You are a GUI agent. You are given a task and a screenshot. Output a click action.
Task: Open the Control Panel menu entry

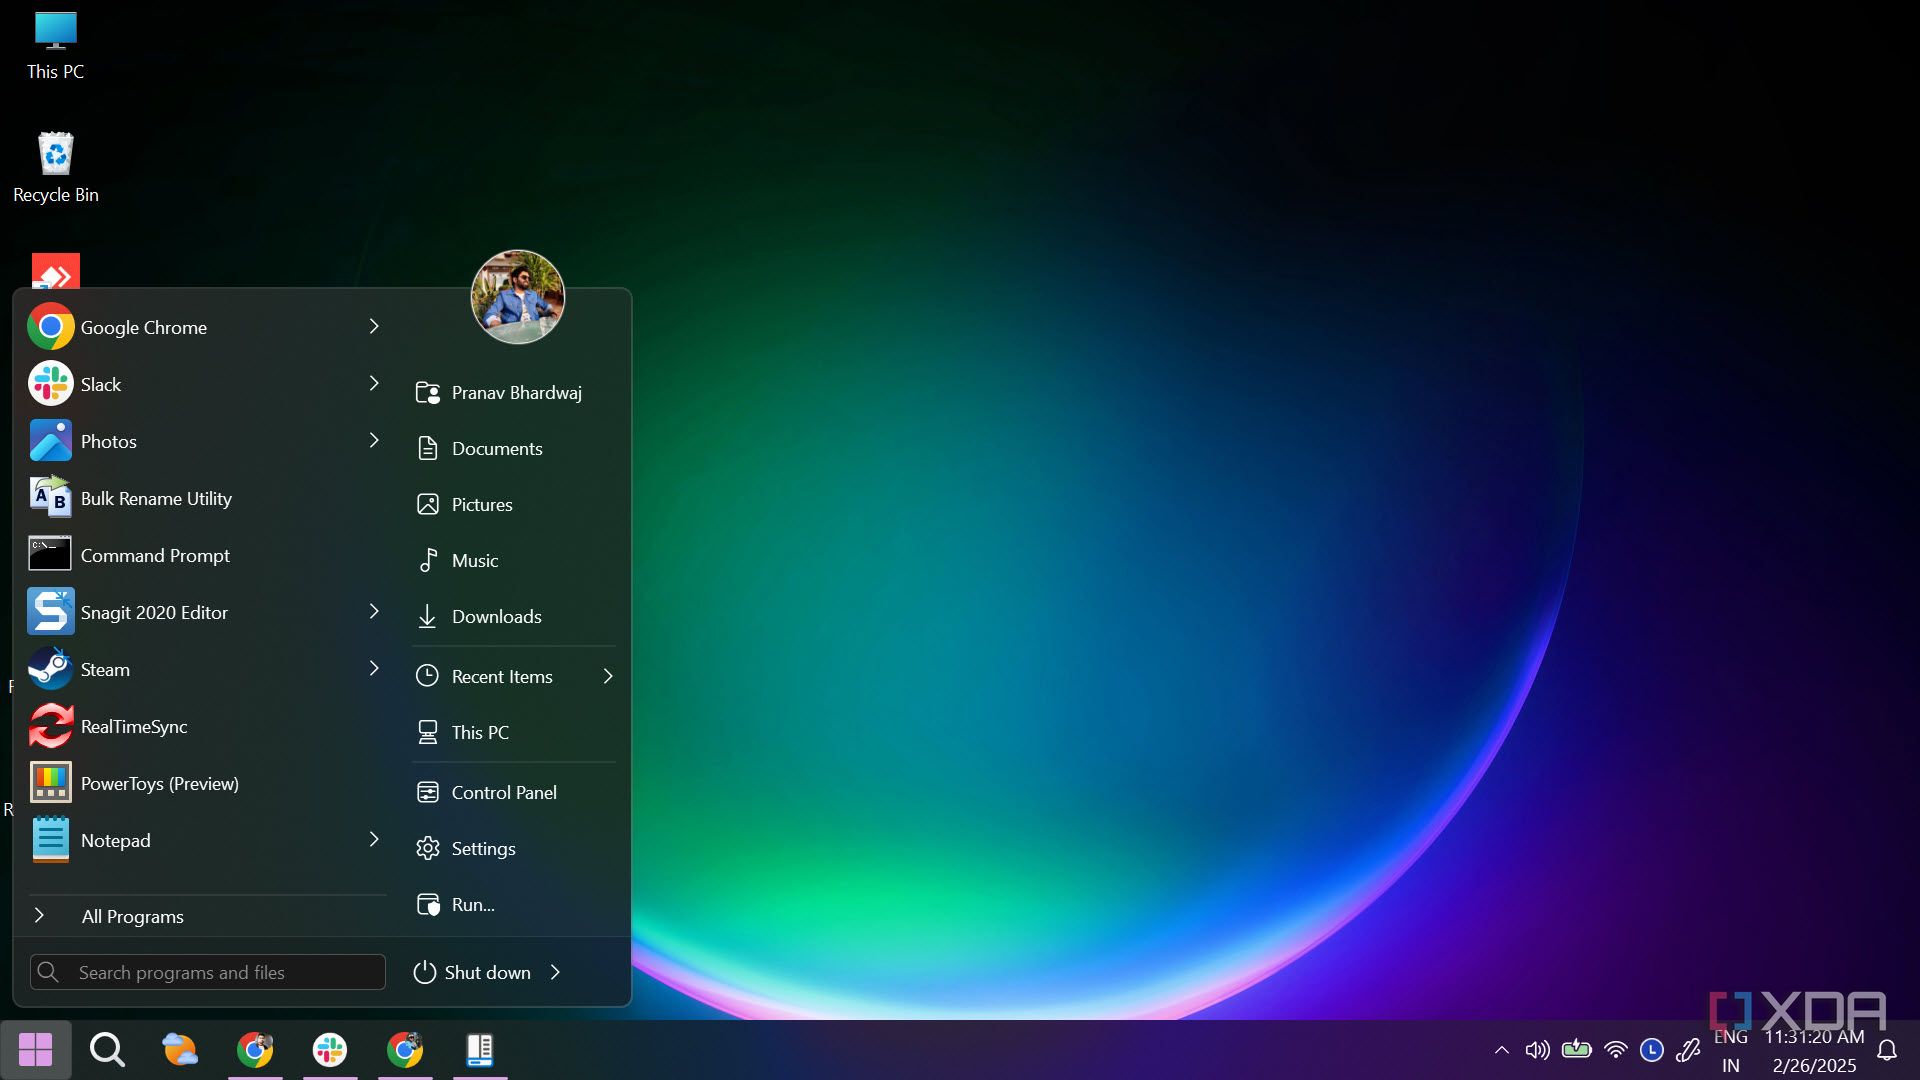coord(503,792)
